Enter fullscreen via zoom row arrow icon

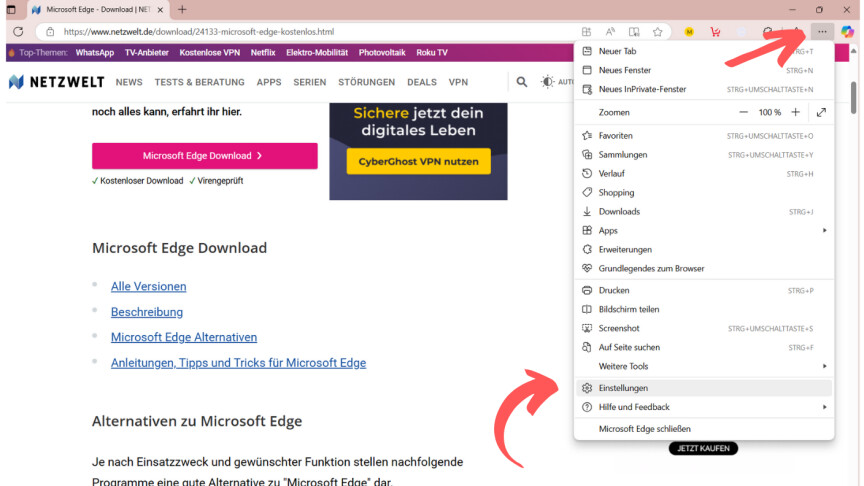821,113
